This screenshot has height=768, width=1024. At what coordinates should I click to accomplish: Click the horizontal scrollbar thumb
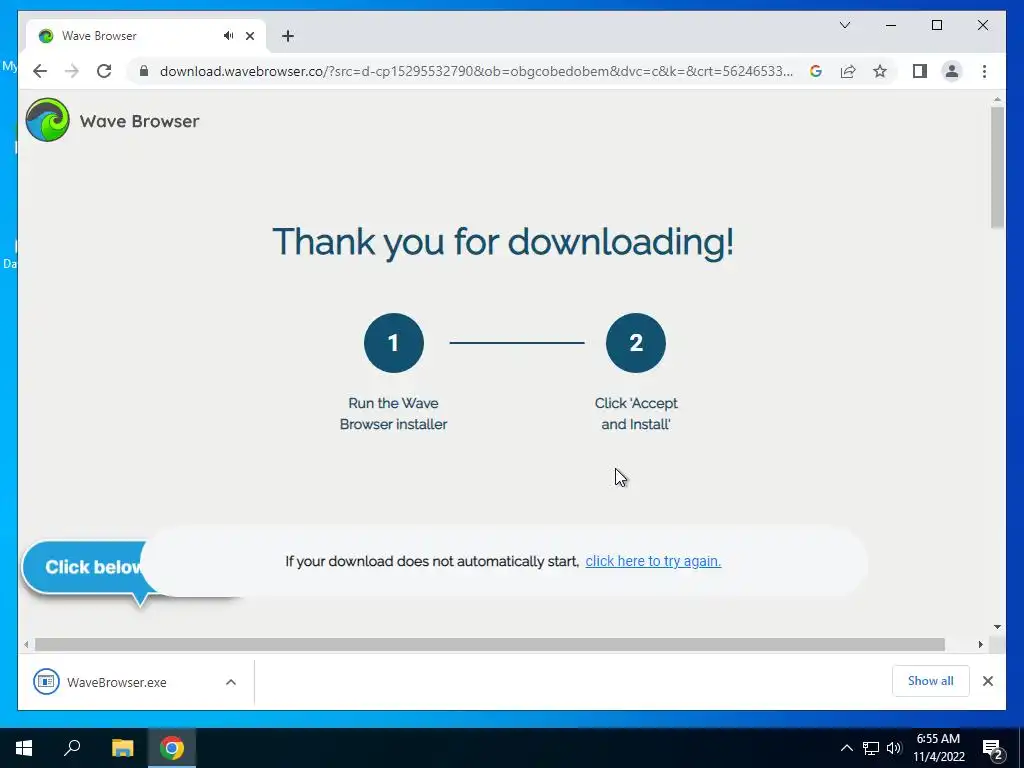(x=490, y=645)
